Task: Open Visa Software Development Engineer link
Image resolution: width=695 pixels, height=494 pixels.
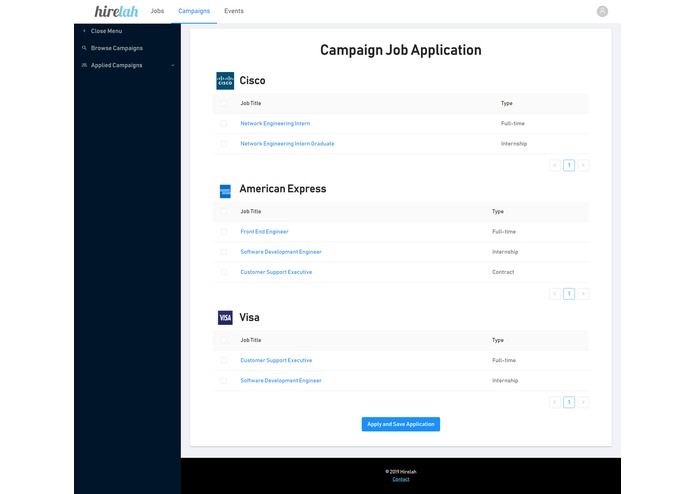Action: pos(281,381)
